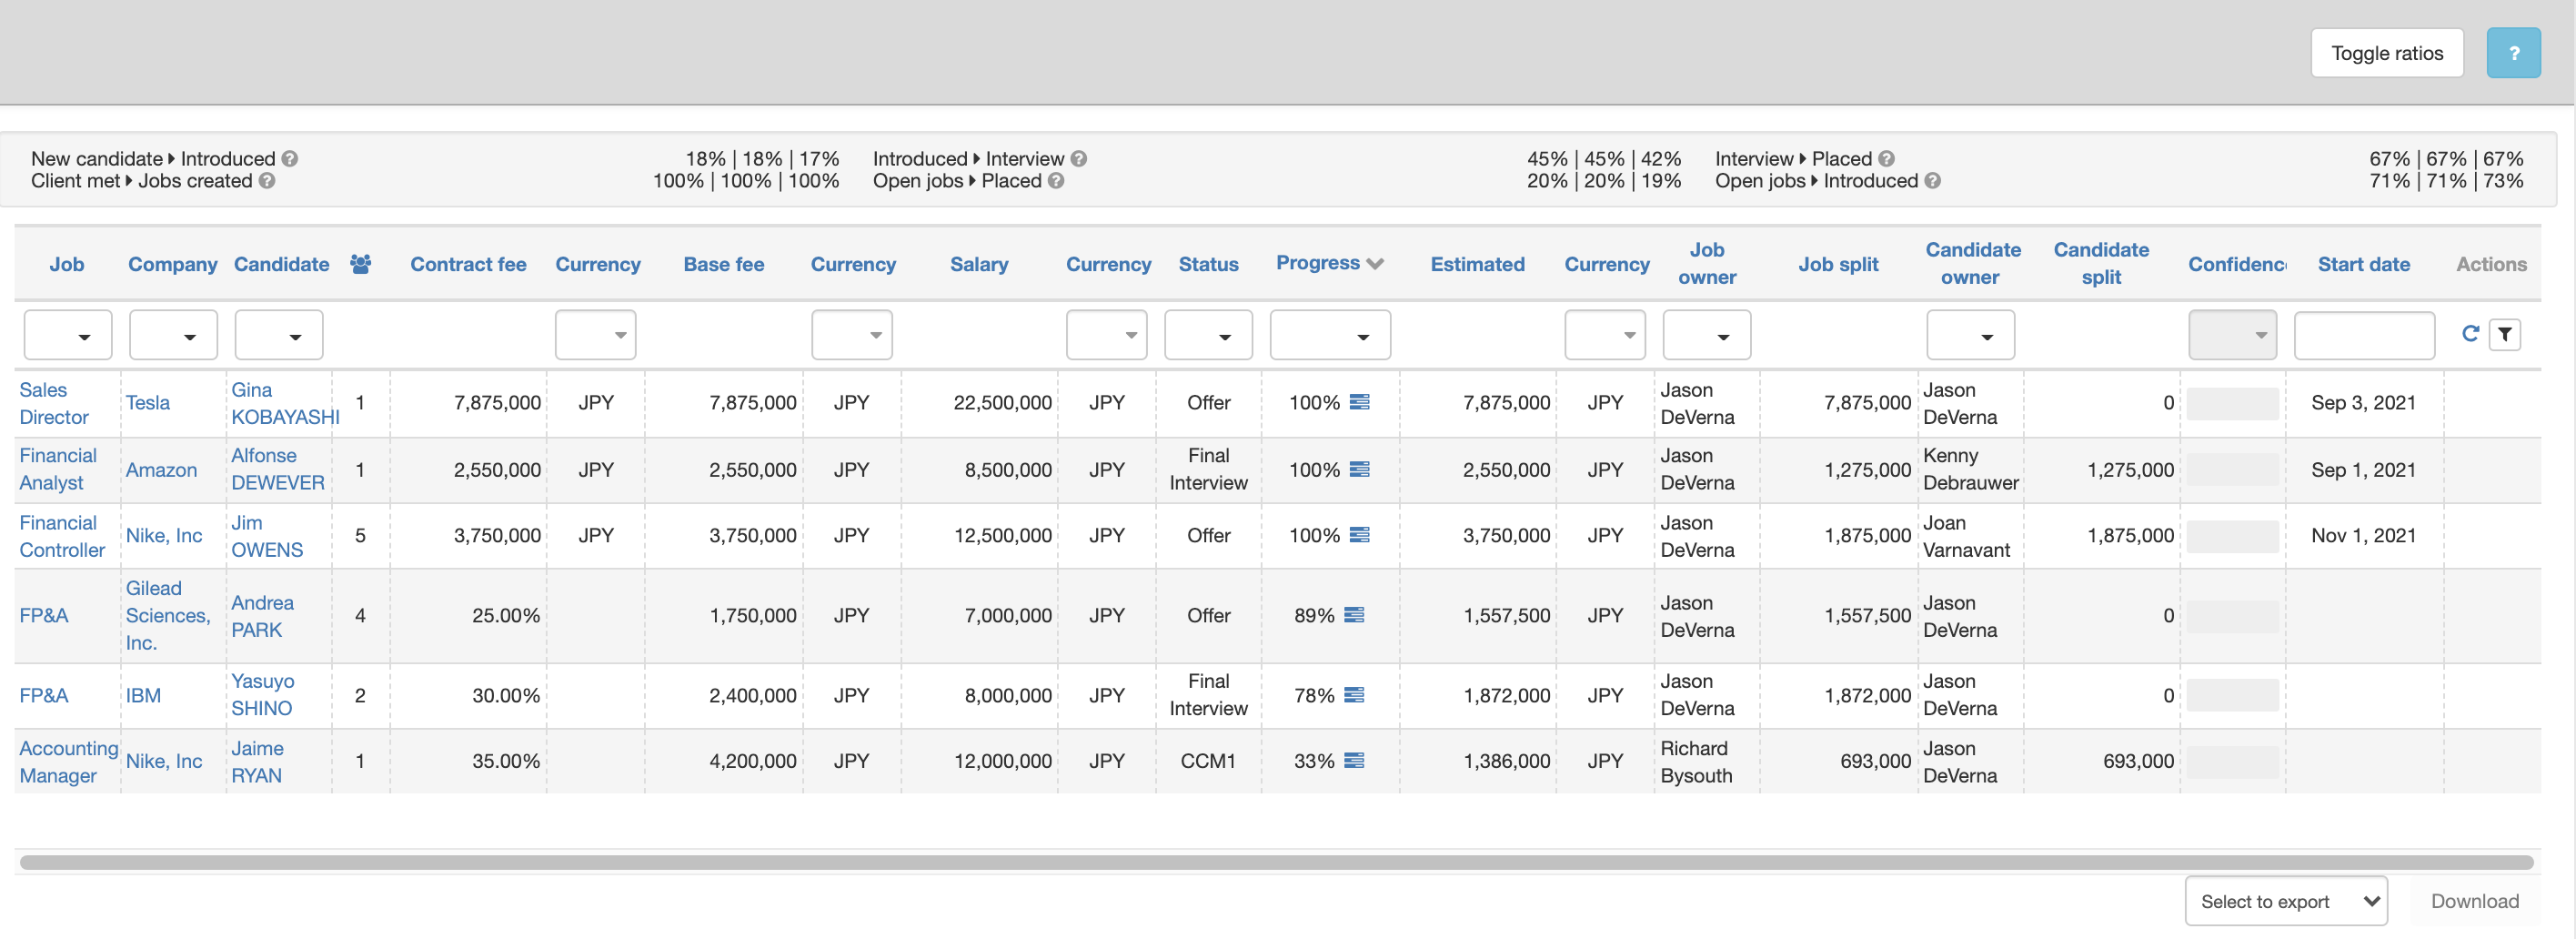Viewport: 2576px width, 939px height.
Task: Open the Accounting Manager job link
Action: point(69,762)
